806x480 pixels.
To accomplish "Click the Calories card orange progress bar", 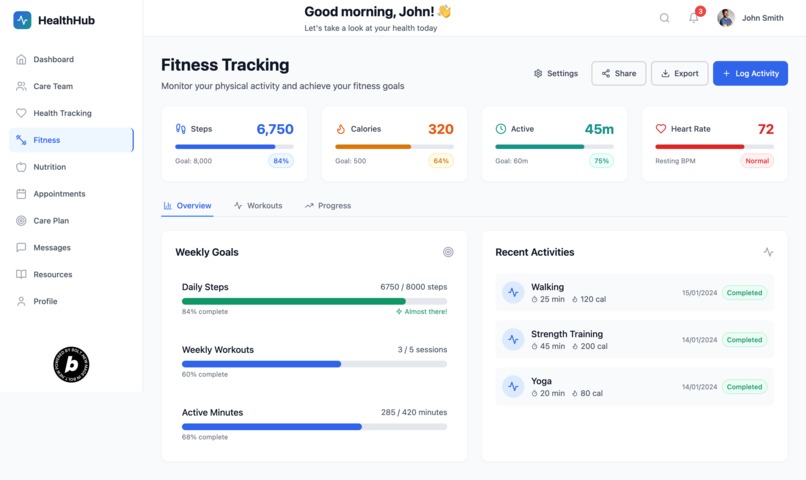I will coord(394,146).
